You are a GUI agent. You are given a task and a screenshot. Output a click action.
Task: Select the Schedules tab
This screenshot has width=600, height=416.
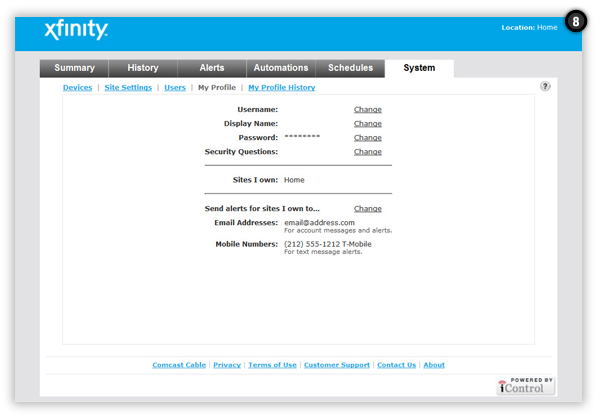tap(350, 68)
